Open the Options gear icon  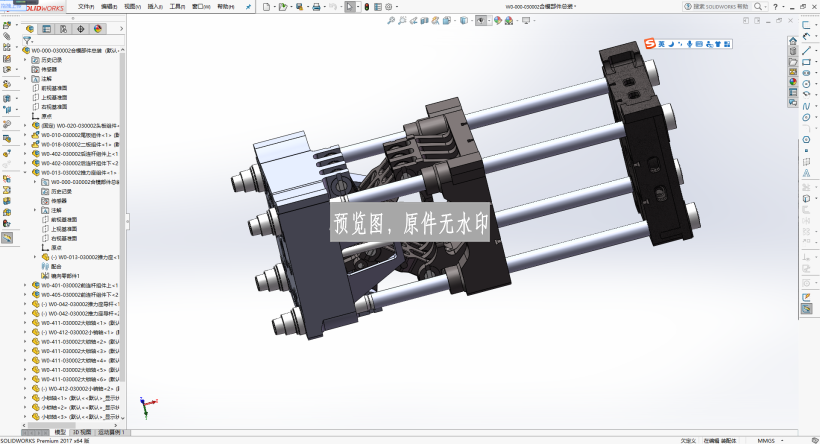pos(389,7)
